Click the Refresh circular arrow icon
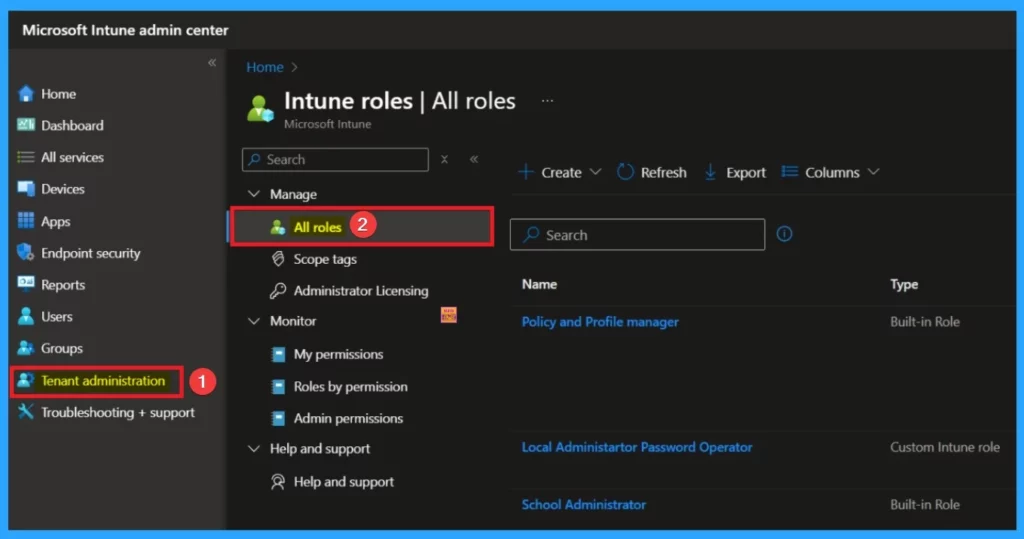This screenshot has height=539, width=1024. coord(625,172)
